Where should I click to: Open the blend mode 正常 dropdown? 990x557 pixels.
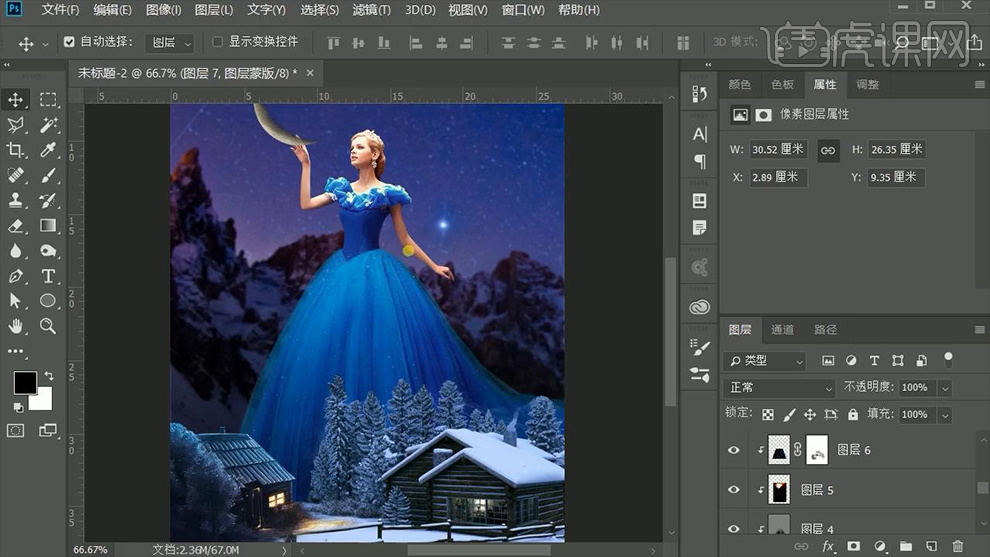(x=780, y=387)
